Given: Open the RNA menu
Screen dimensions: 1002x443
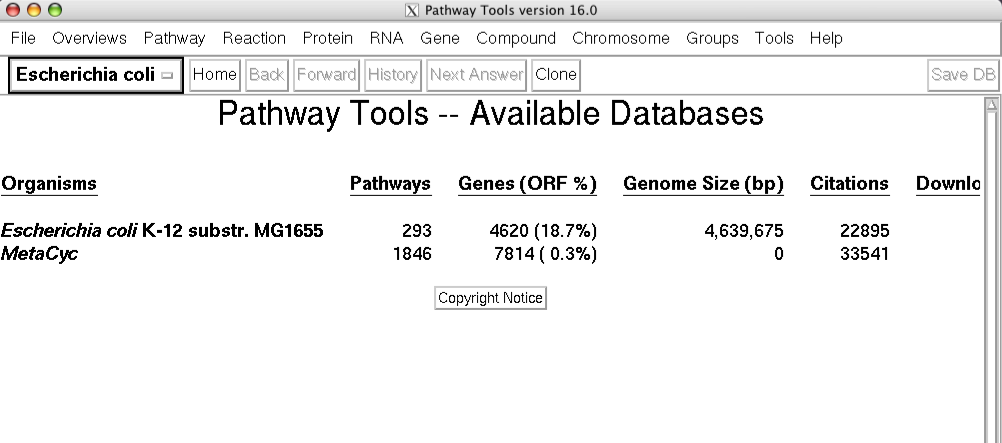Looking at the screenshot, I should [386, 39].
